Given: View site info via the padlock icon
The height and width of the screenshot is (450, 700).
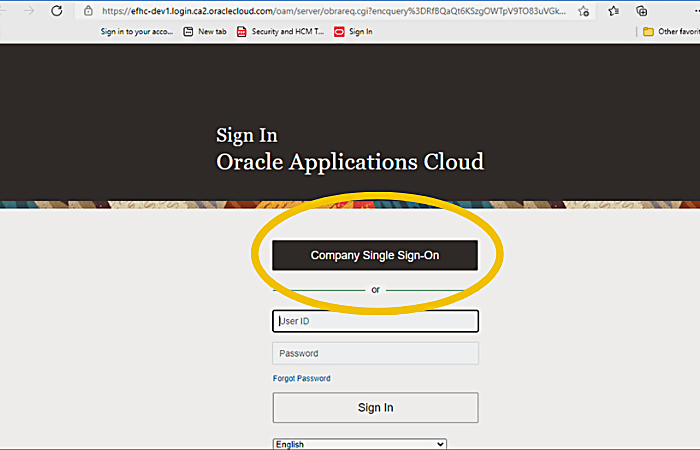Looking at the screenshot, I should tap(89, 11).
